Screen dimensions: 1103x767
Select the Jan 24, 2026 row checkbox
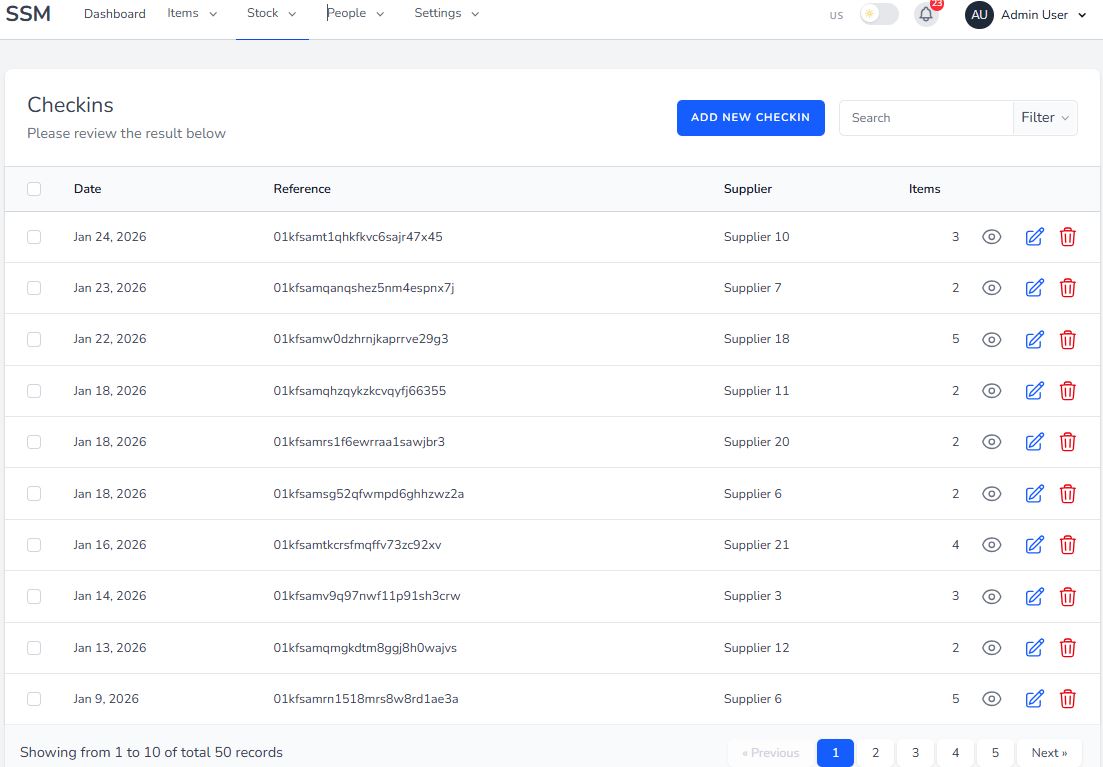(34, 237)
